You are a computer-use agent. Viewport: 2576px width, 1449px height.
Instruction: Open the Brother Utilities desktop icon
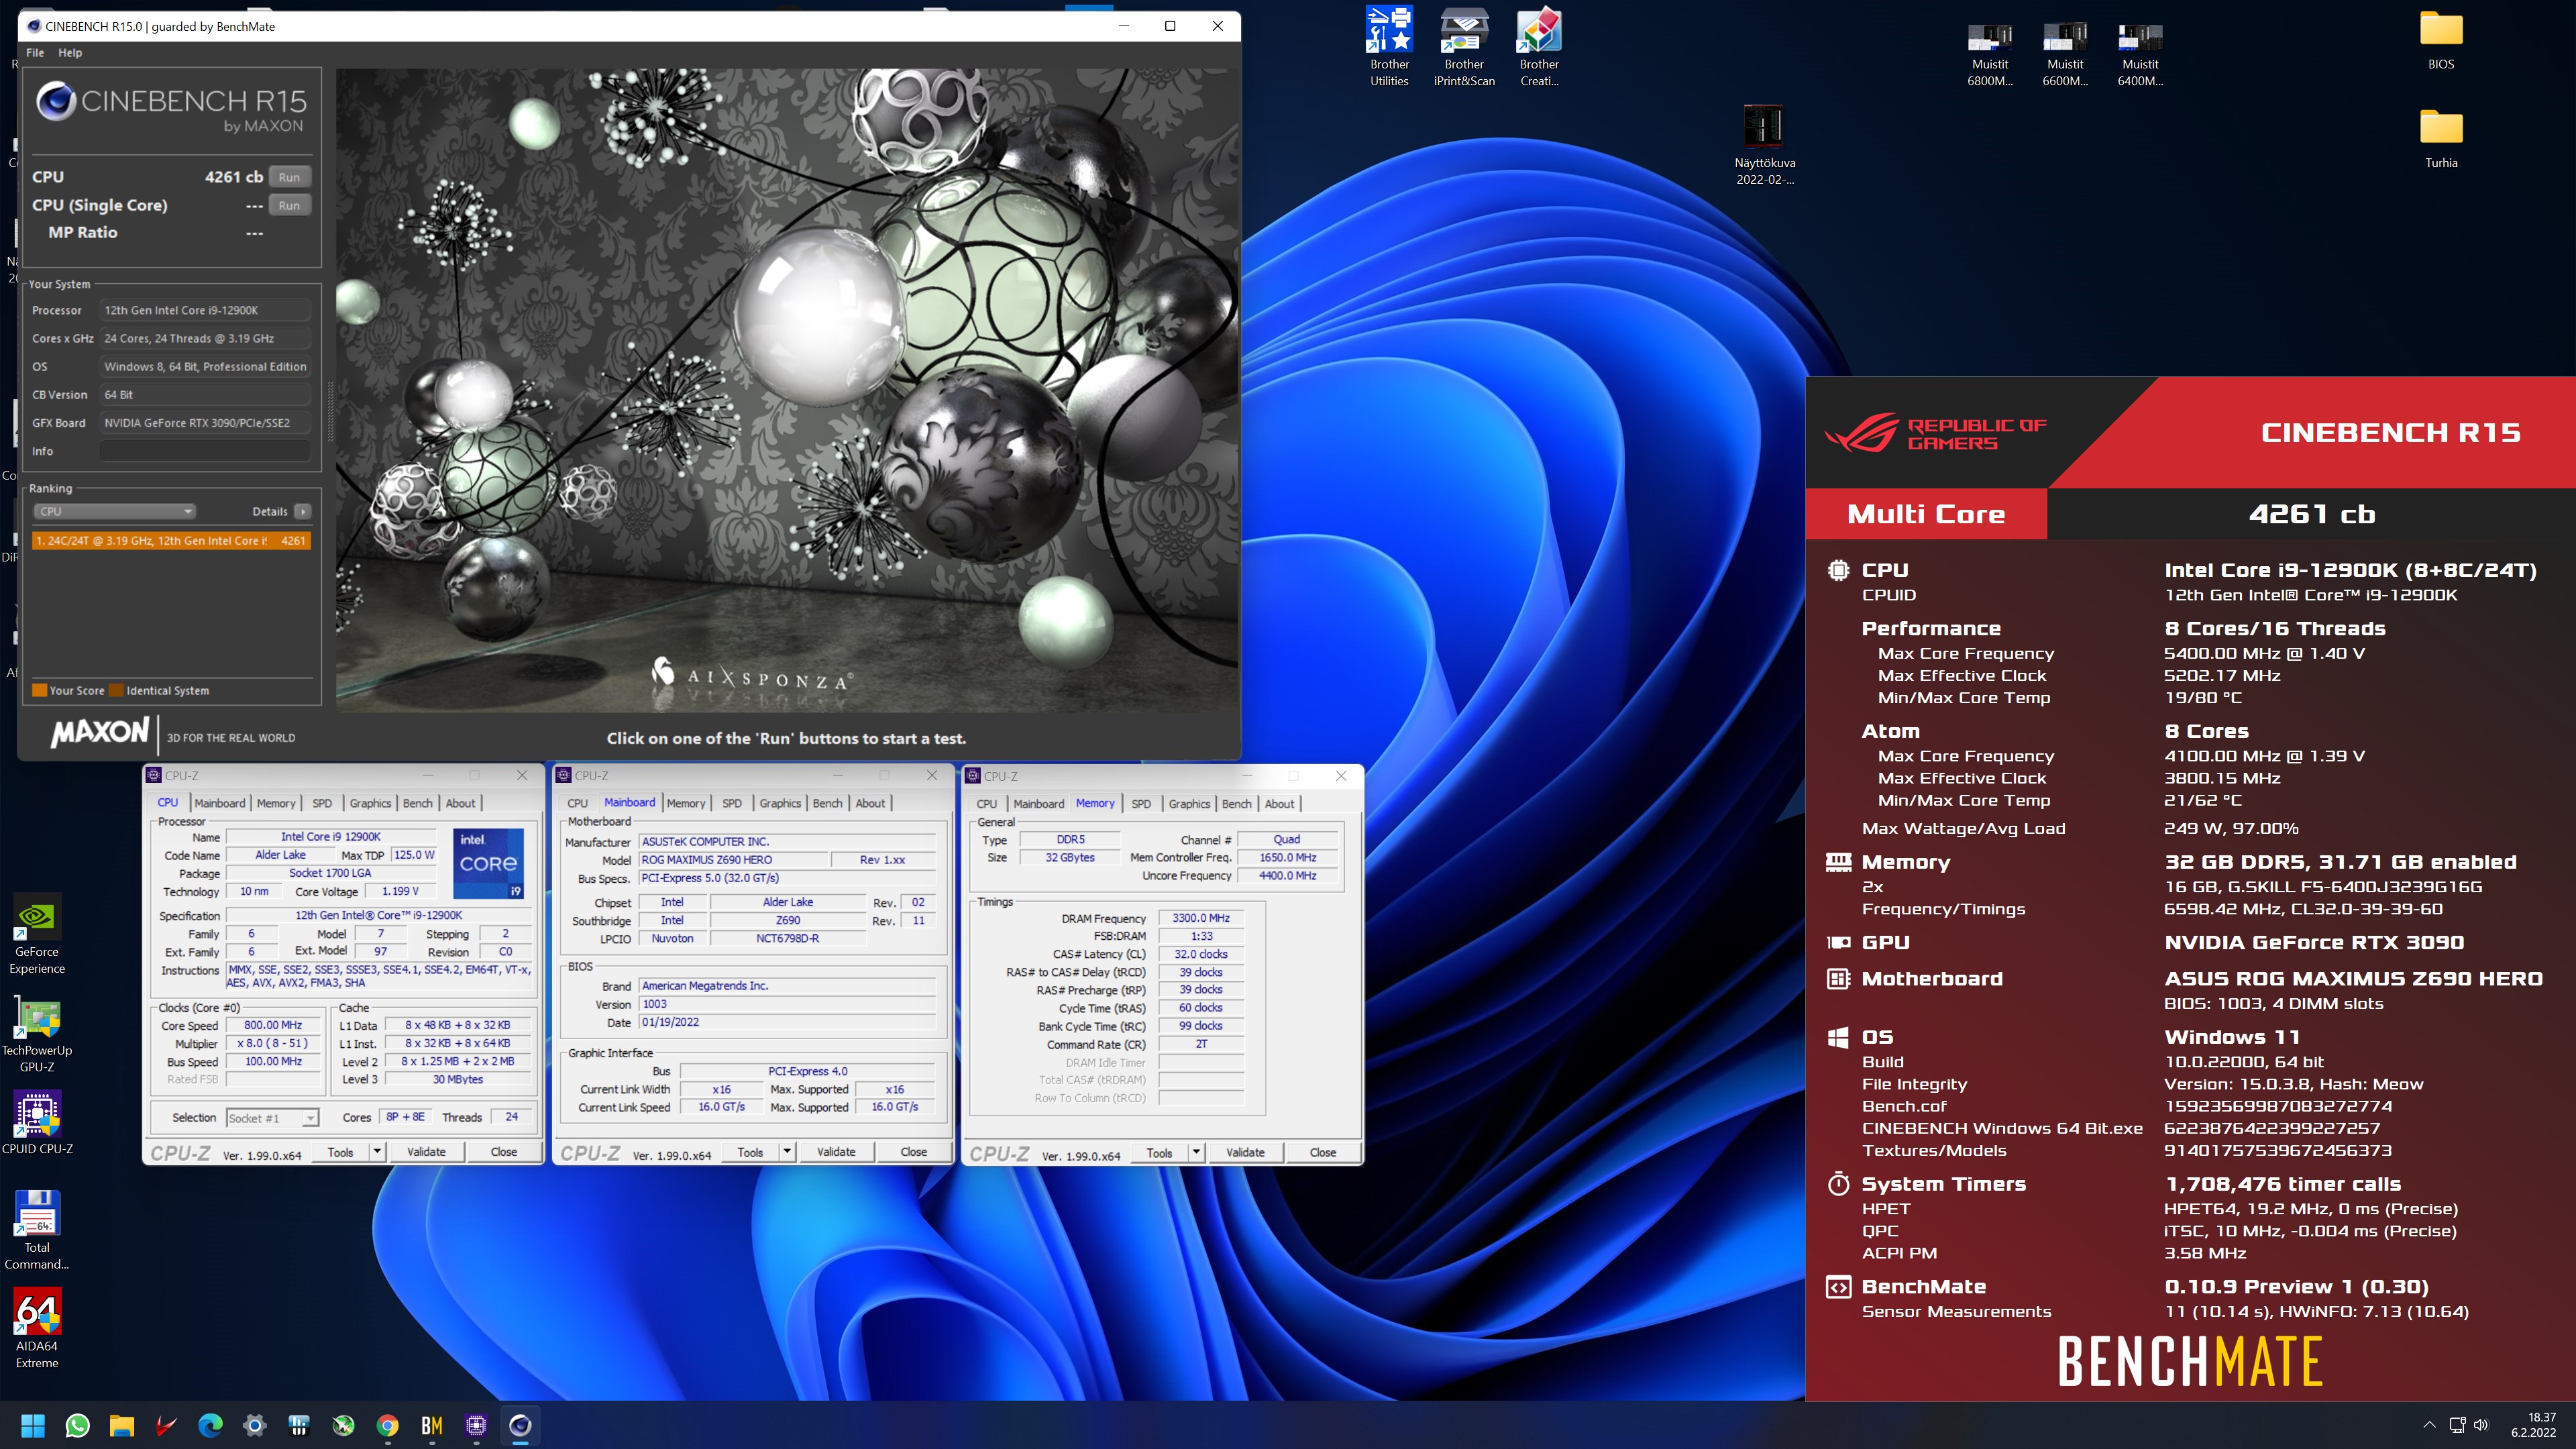(1389, 47)
